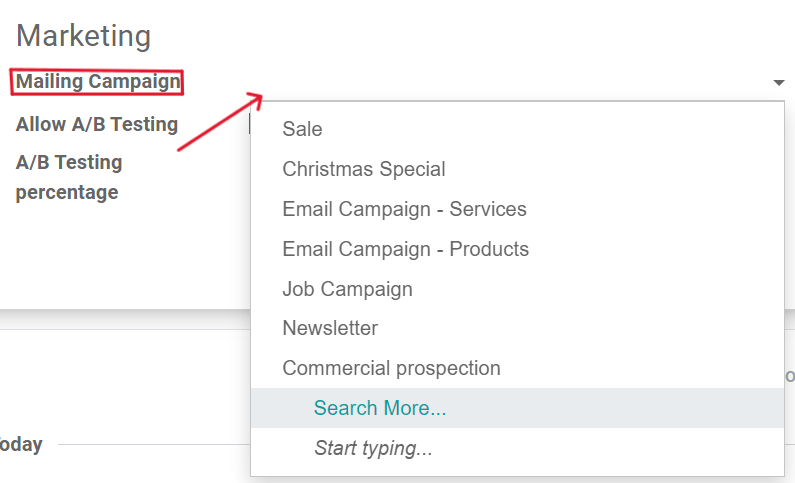Screen dimensions: 795x483
Task: Click the A/B Testing percentage label
Action: click(x=69, y=177)
